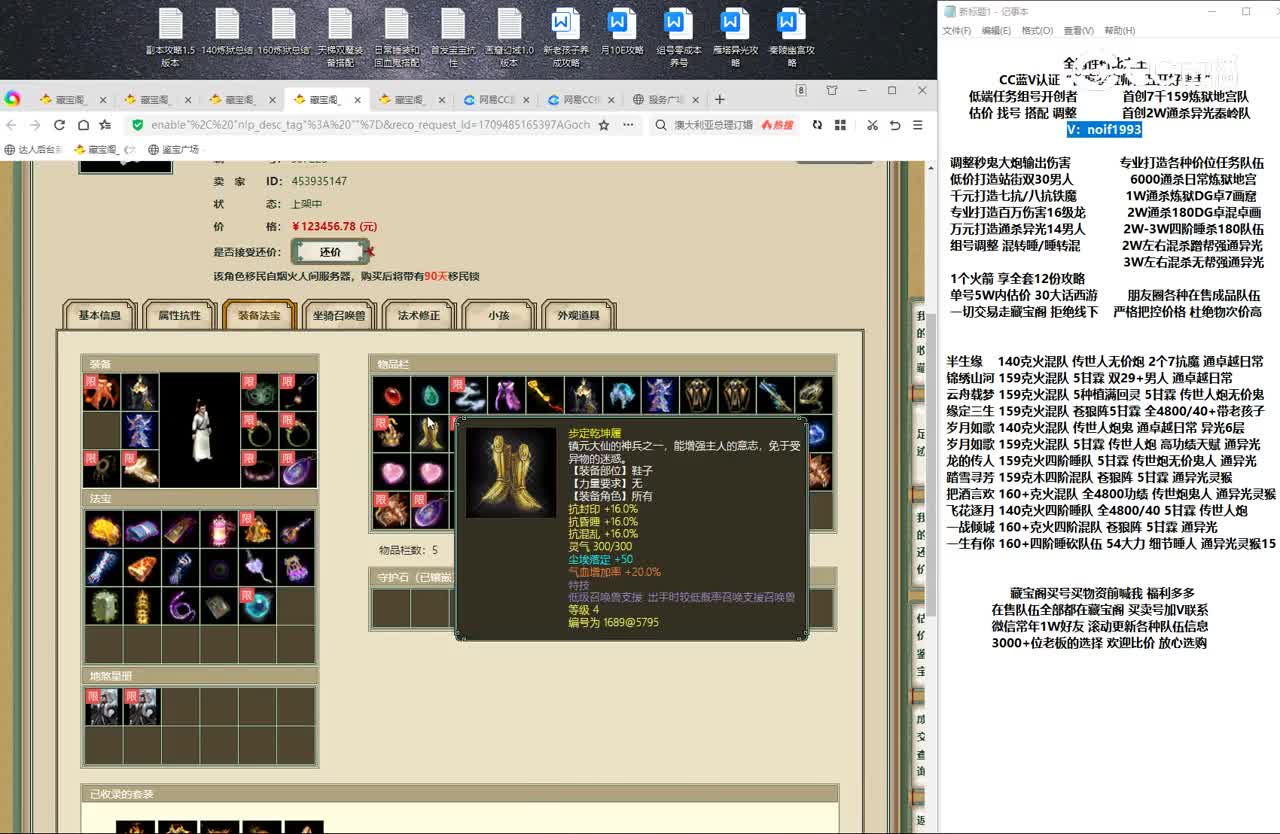Click the browser back arrow
Viewport: 1280px width, 834px height.
coord(11,125)
